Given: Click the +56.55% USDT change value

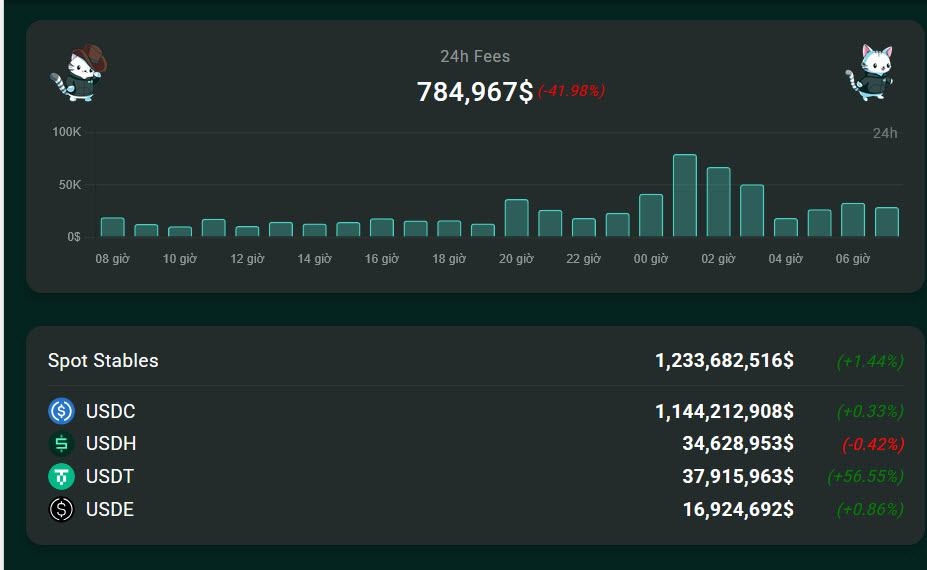Looking at the screenshot, I should click(865, 477).
